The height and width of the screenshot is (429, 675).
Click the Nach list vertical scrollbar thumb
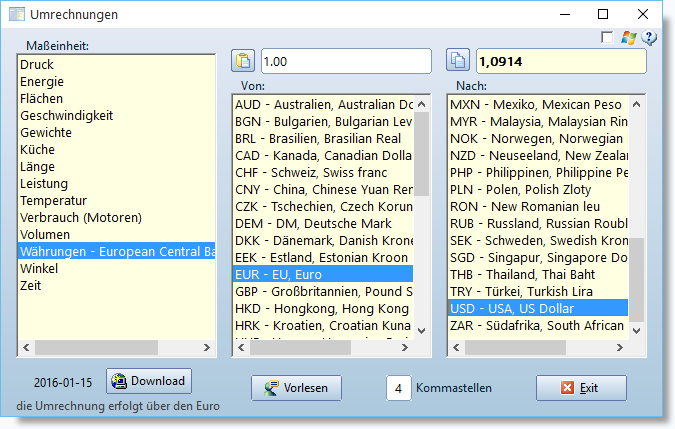[x=636, y=280]
